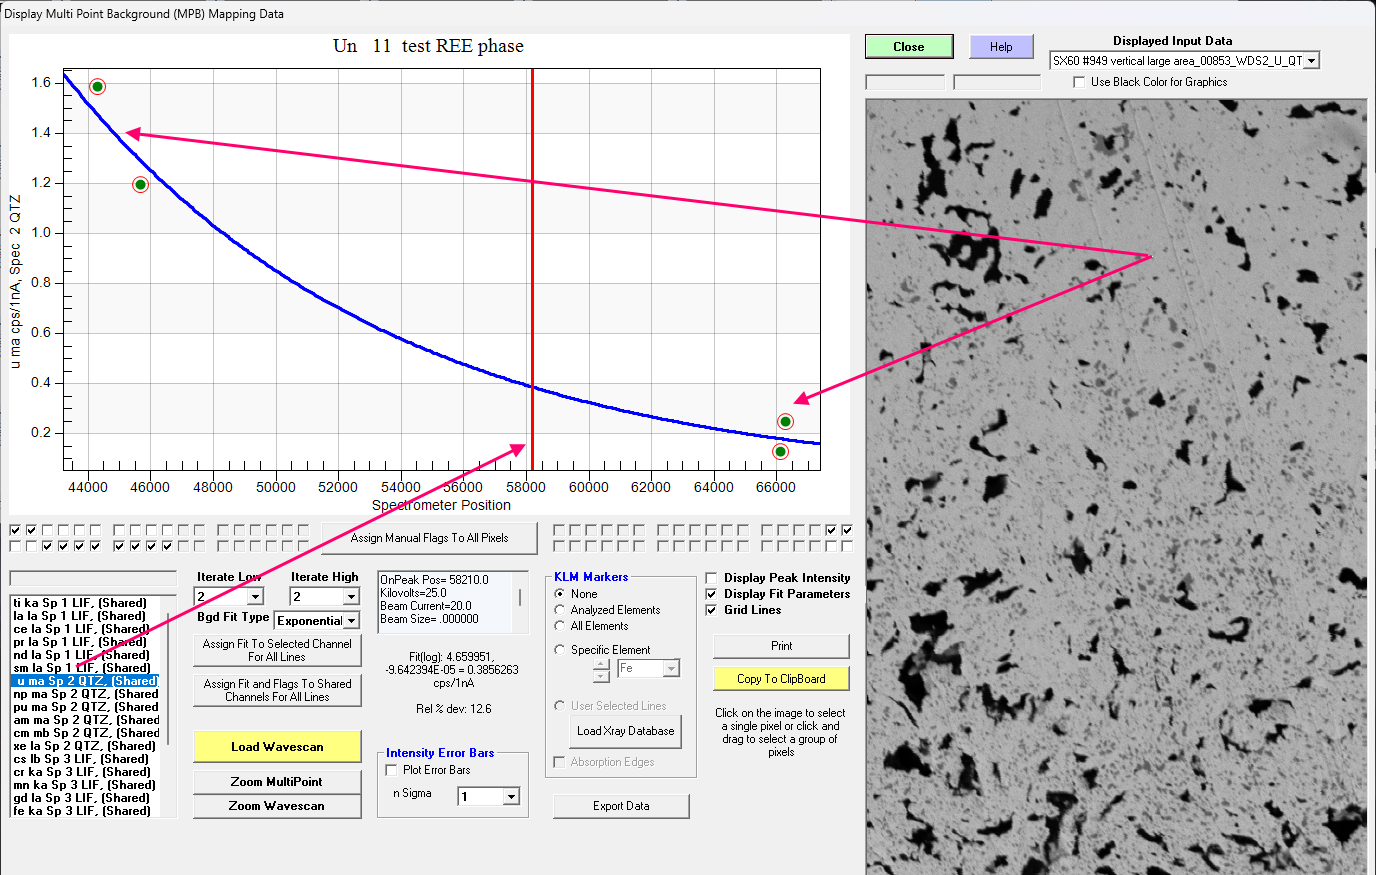Click the yellow Load Wavescan button
Screen dimensions: 1376x875
tap(277, 747)
